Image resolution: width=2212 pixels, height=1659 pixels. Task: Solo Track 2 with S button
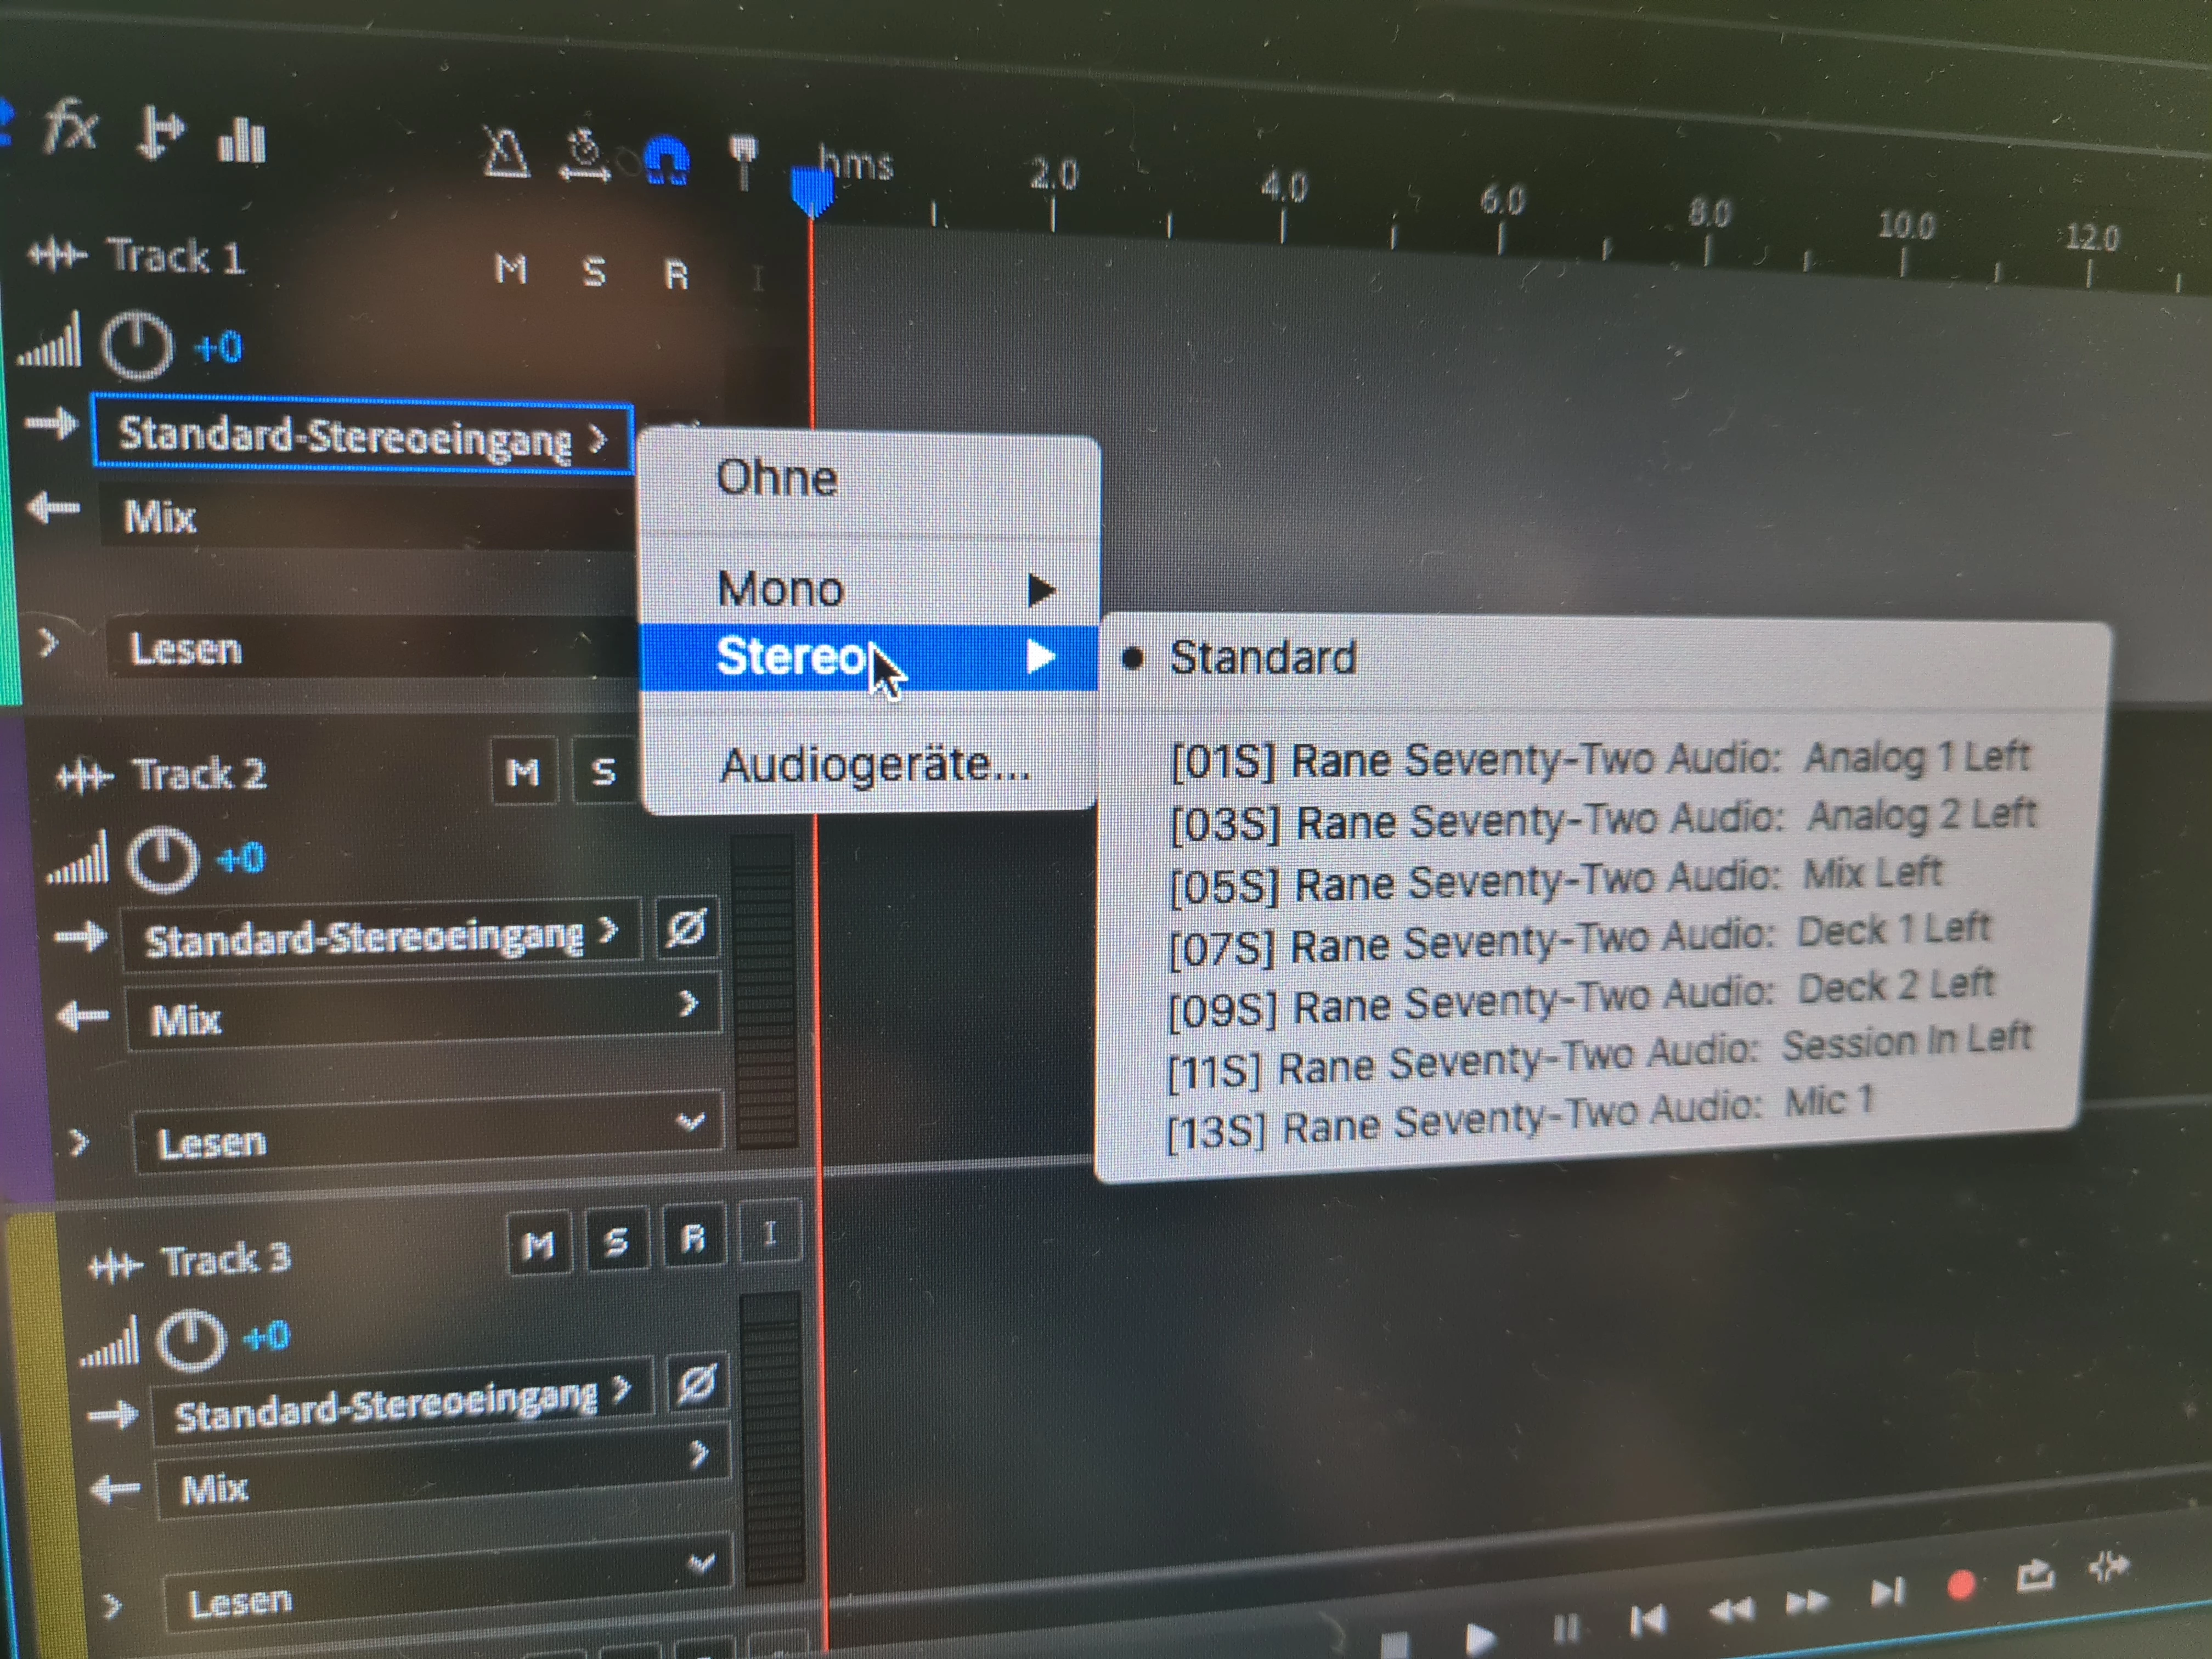[x=603, y=772]
